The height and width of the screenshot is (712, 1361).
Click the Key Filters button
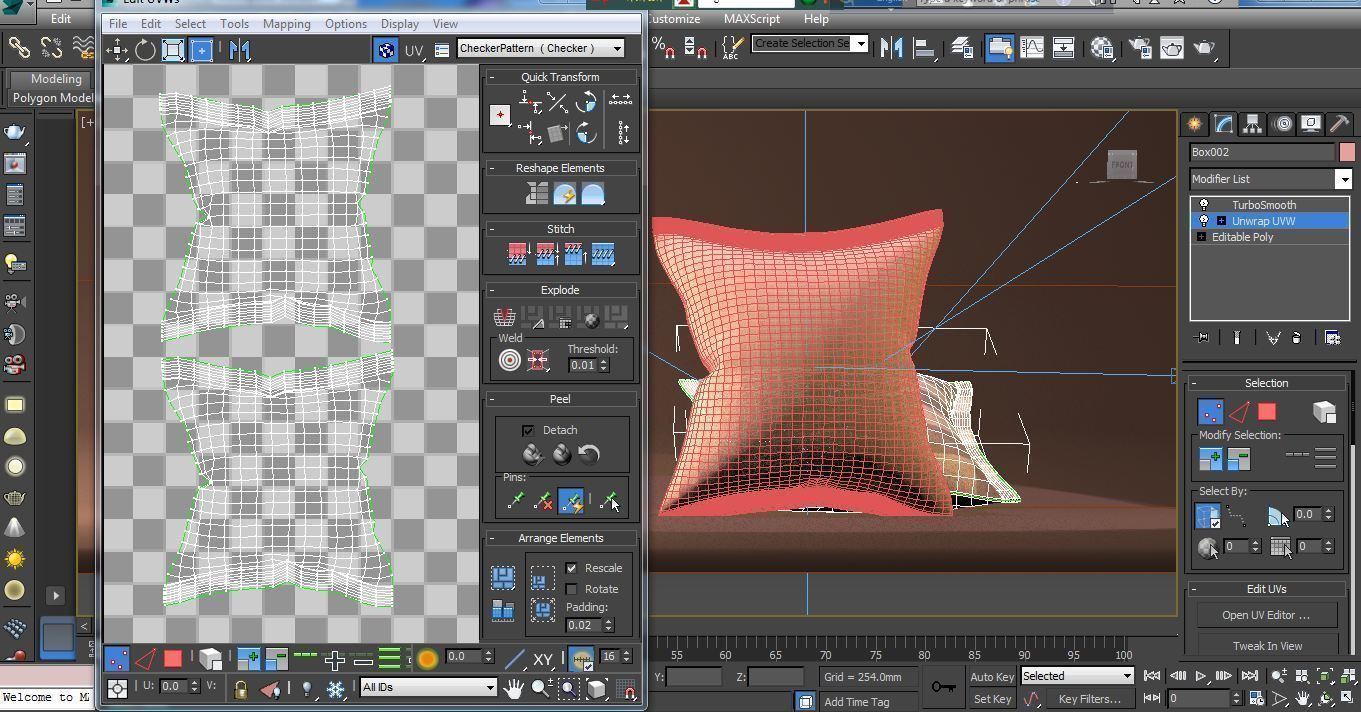1089,699
